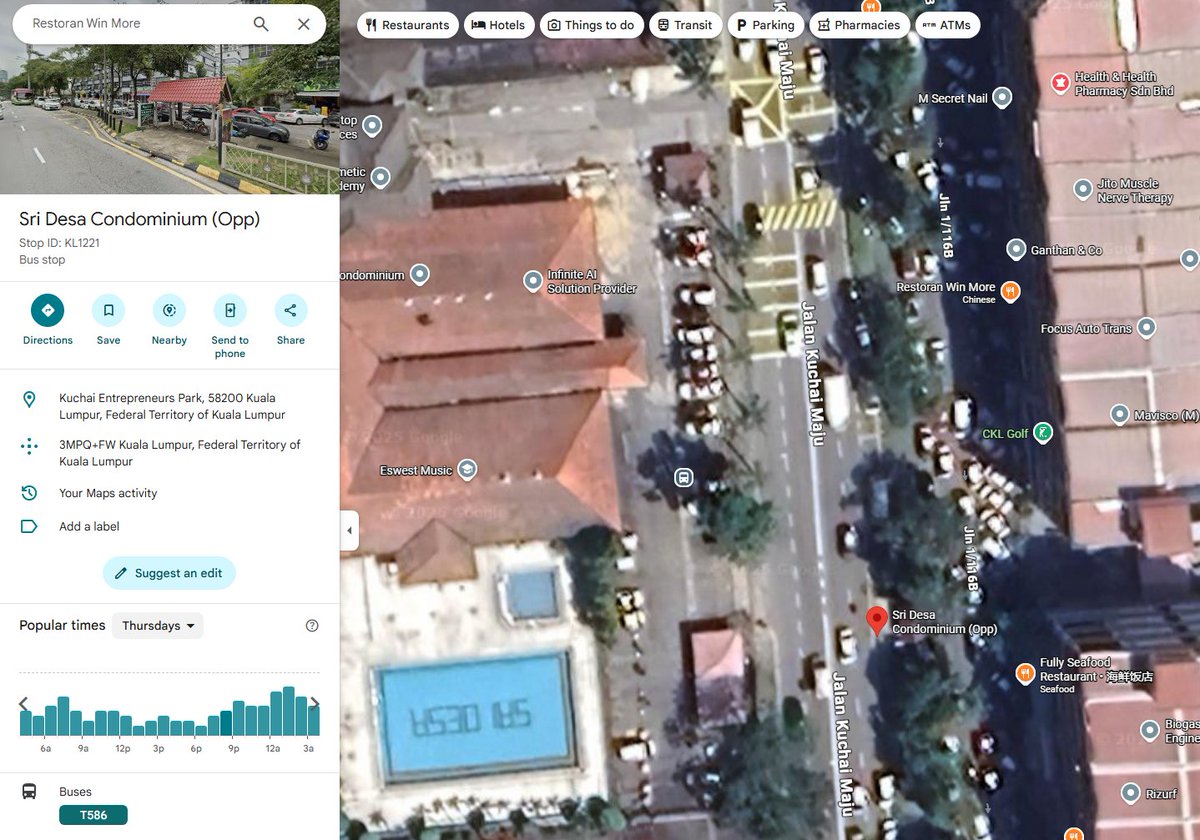This screenshot has width=1200, height=840.
Task: Click the red Sri Desa Condominium pin
Action: pyautogui.click(x=877, y=621)
